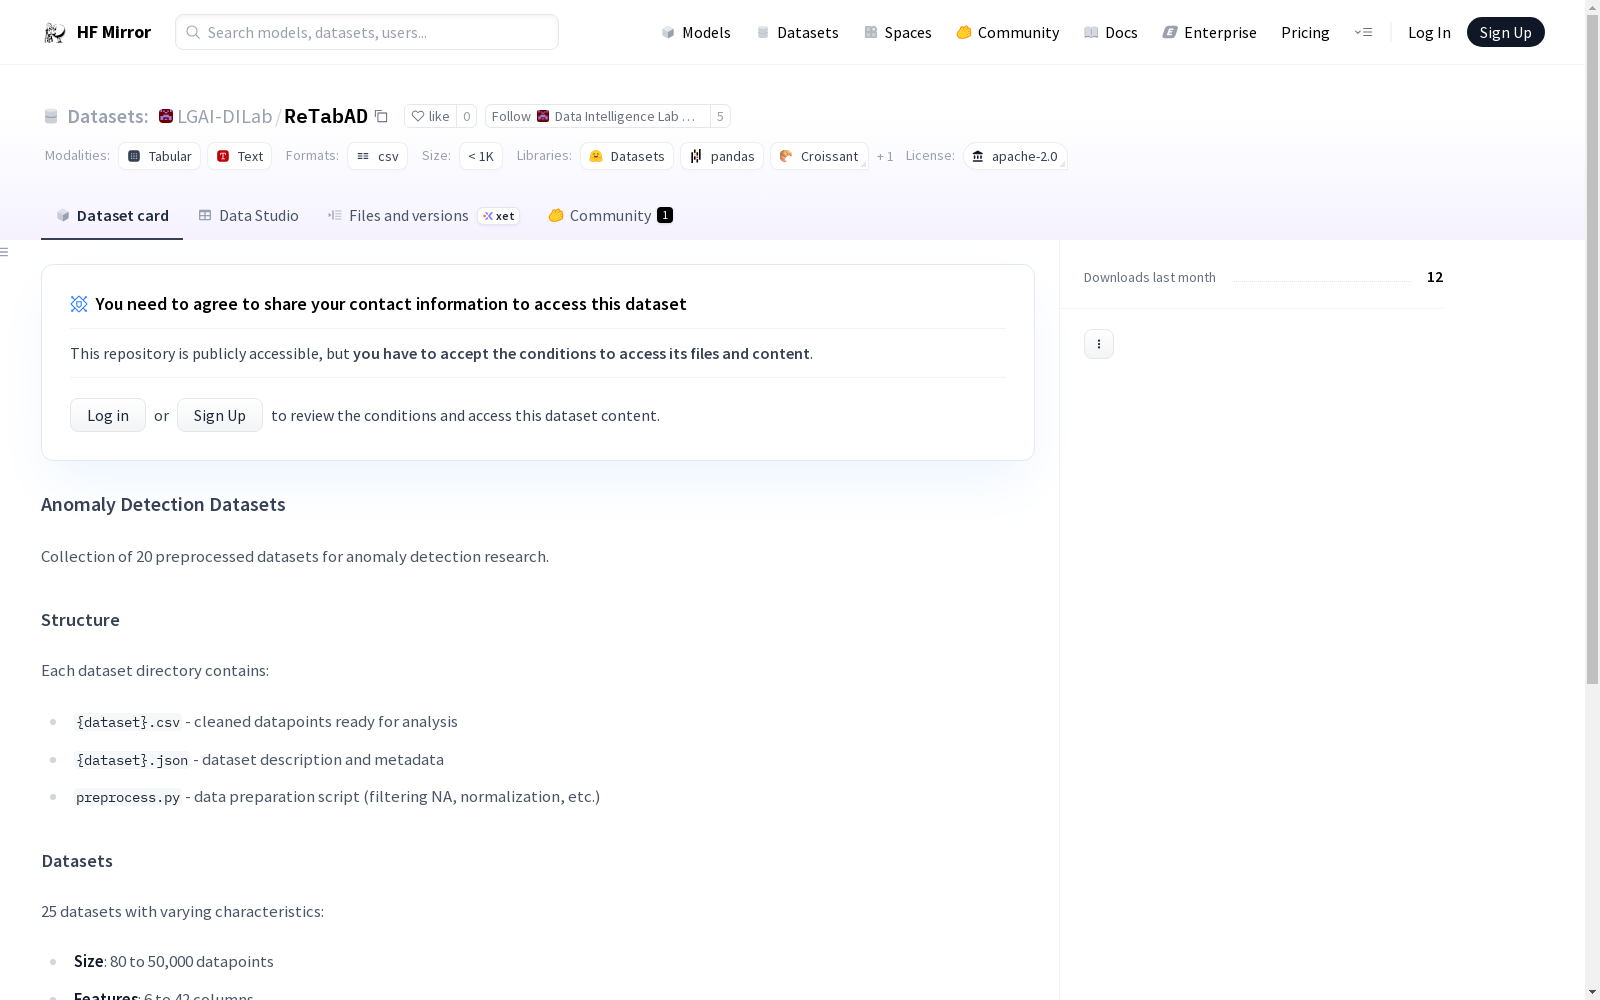Click the LGAI-DILab organization avatar icon

166,116
